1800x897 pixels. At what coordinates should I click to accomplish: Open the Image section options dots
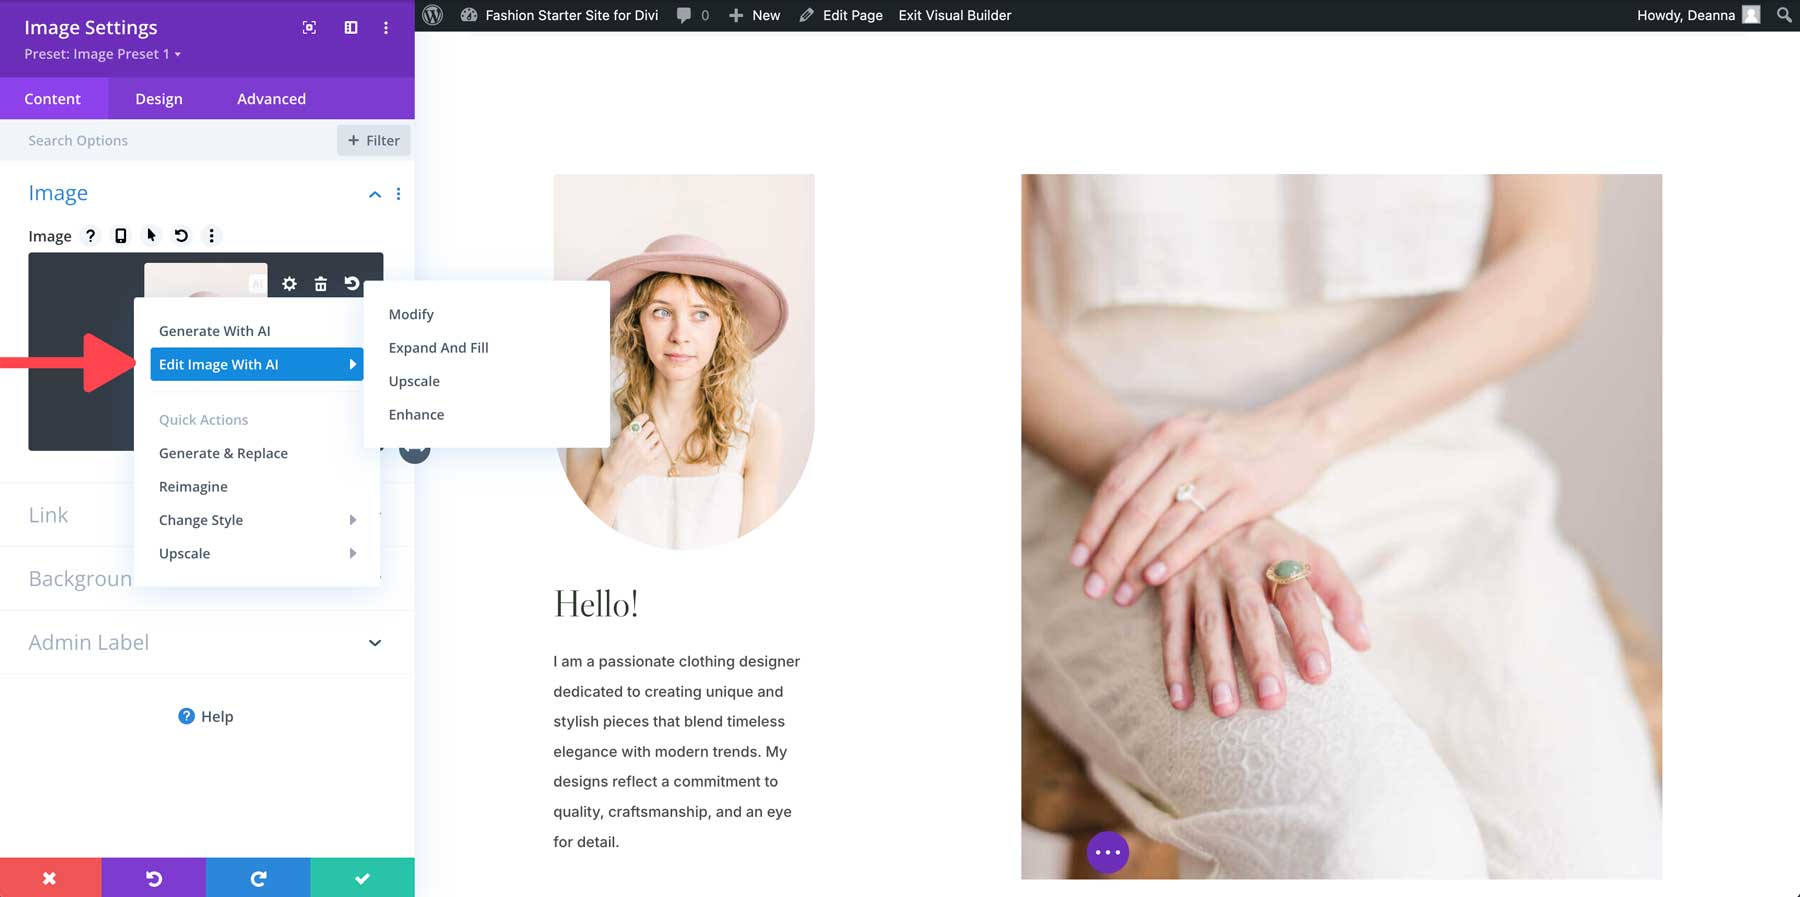(398, 194)
